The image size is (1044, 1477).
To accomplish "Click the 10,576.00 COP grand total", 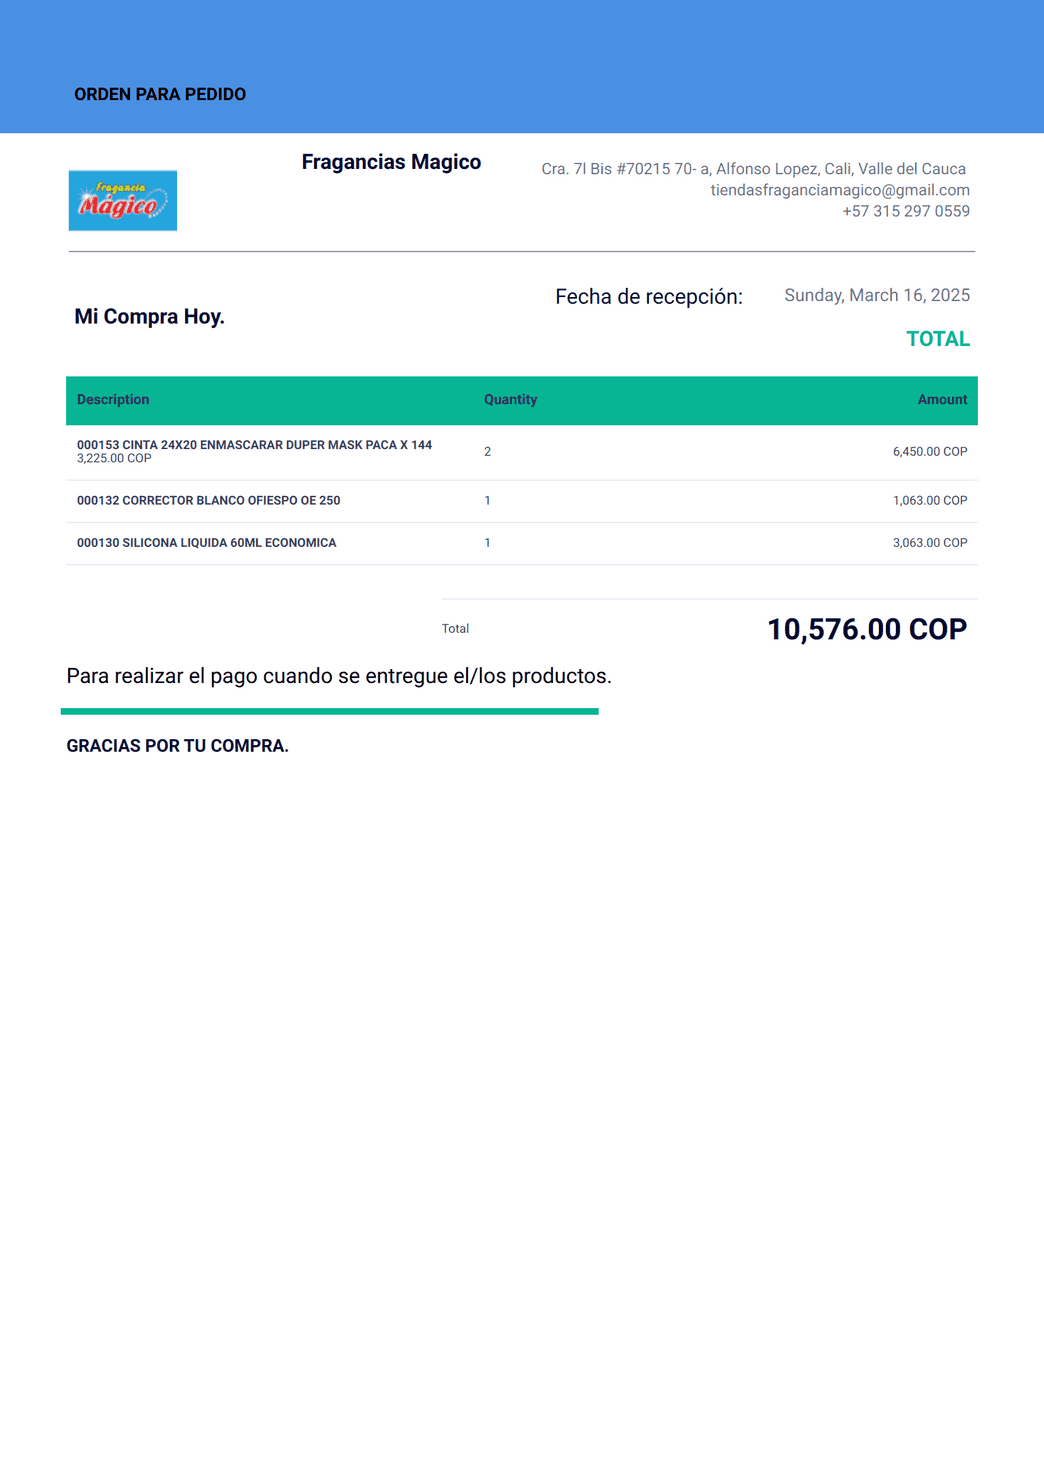I will [867, 629].
